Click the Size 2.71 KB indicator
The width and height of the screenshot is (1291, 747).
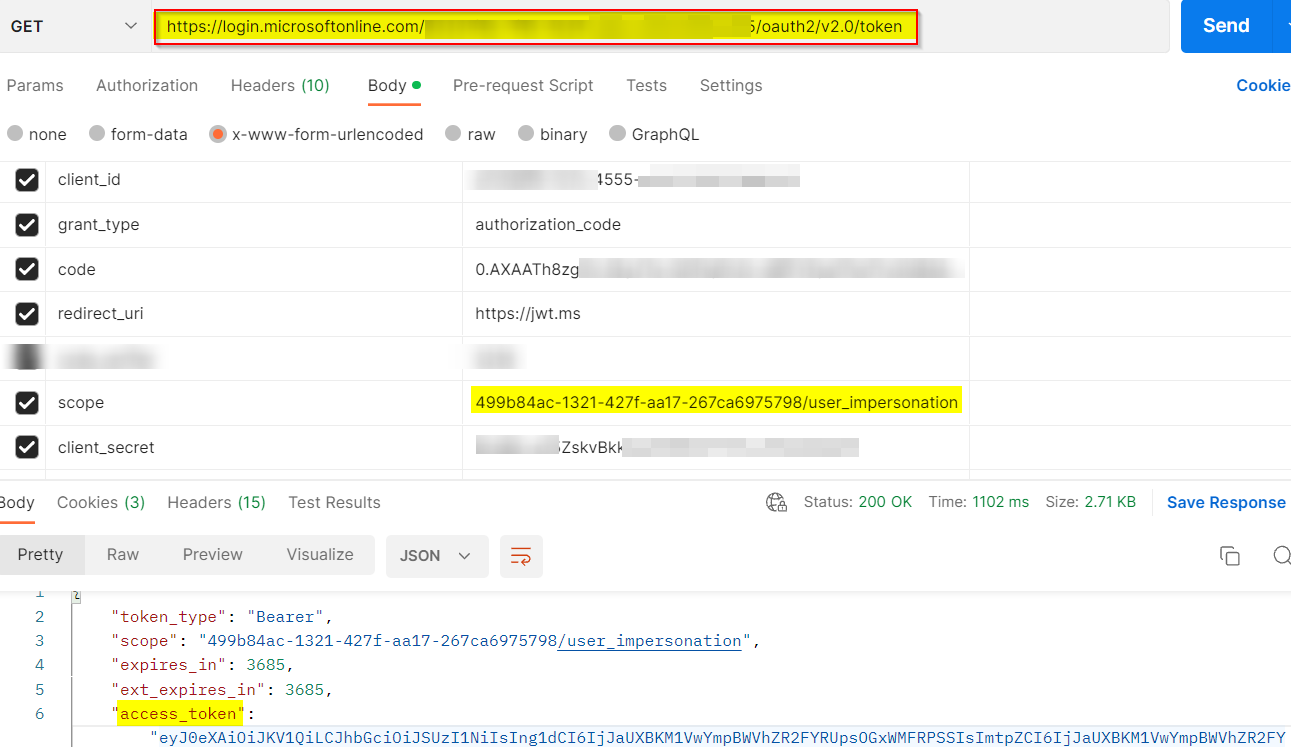click(1090, 502)
